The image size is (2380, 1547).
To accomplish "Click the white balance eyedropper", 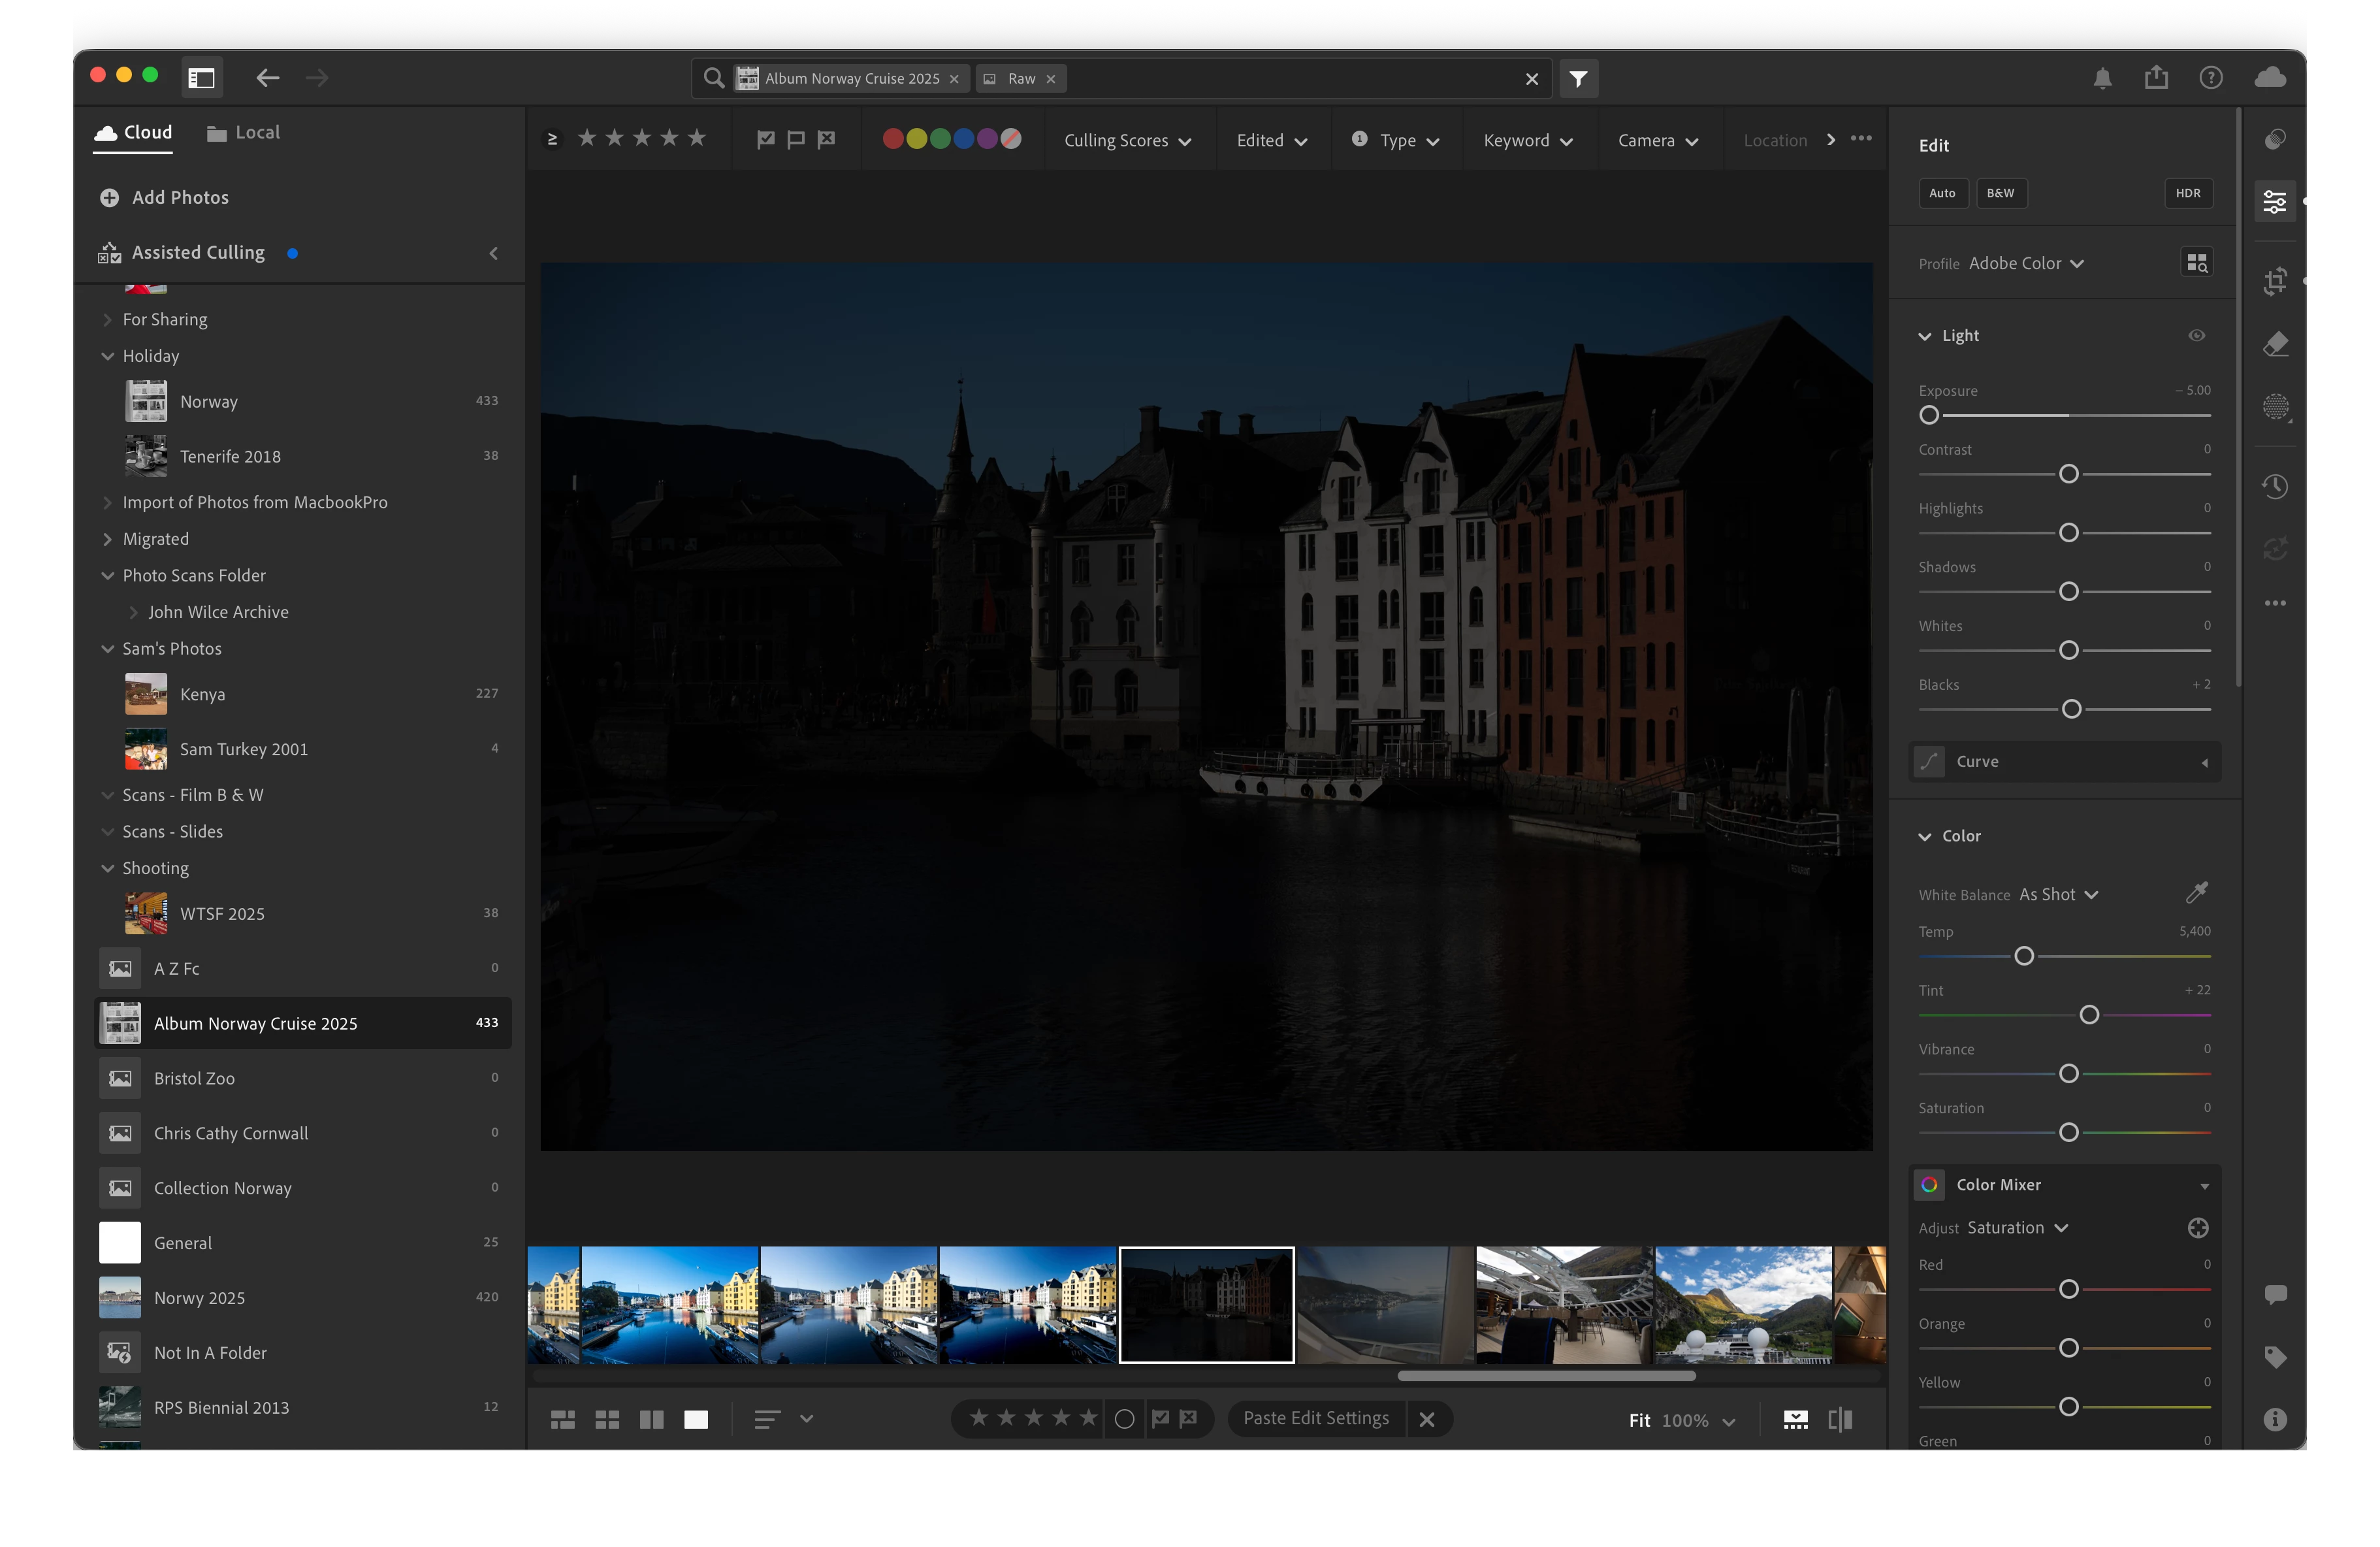I will coord(2196,892).
